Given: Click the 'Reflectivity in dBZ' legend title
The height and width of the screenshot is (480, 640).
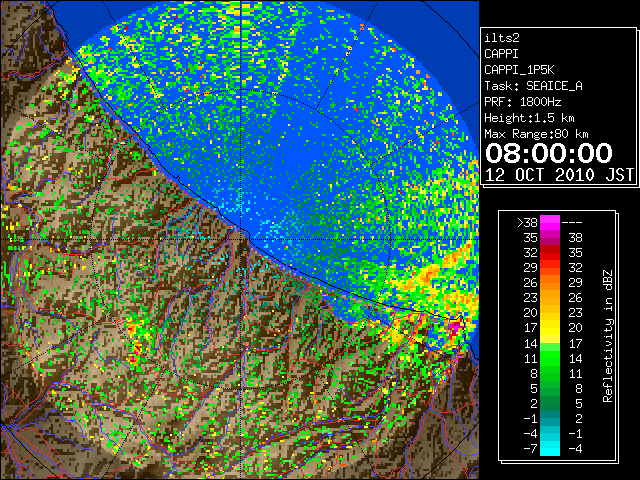Looking at the screenshot, I should click(x=608, y=336).
